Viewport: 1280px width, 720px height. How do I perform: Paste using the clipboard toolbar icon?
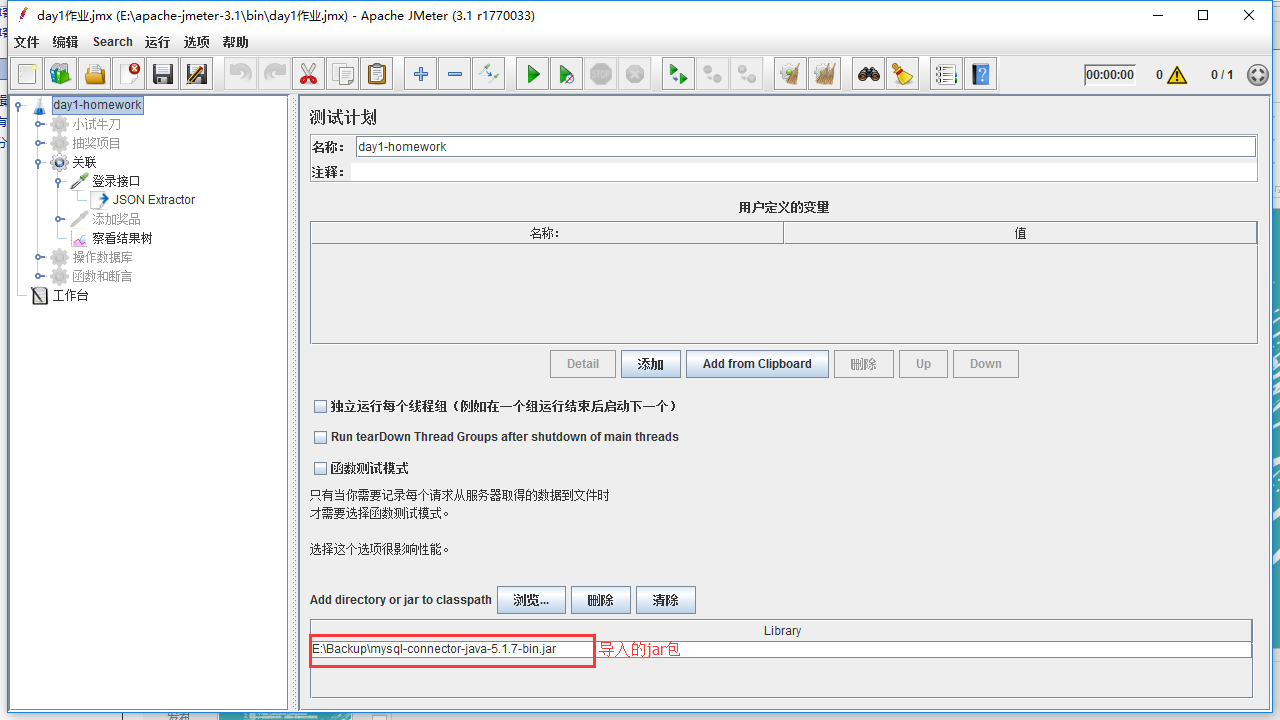point(376,74)
